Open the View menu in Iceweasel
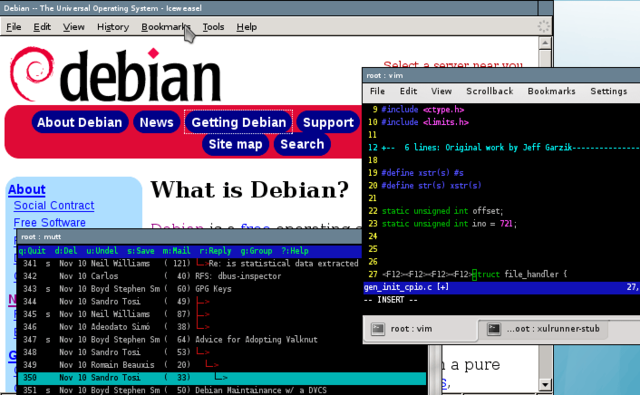The width and height of the screenshot is (640, 395). [x=73, y=27]
